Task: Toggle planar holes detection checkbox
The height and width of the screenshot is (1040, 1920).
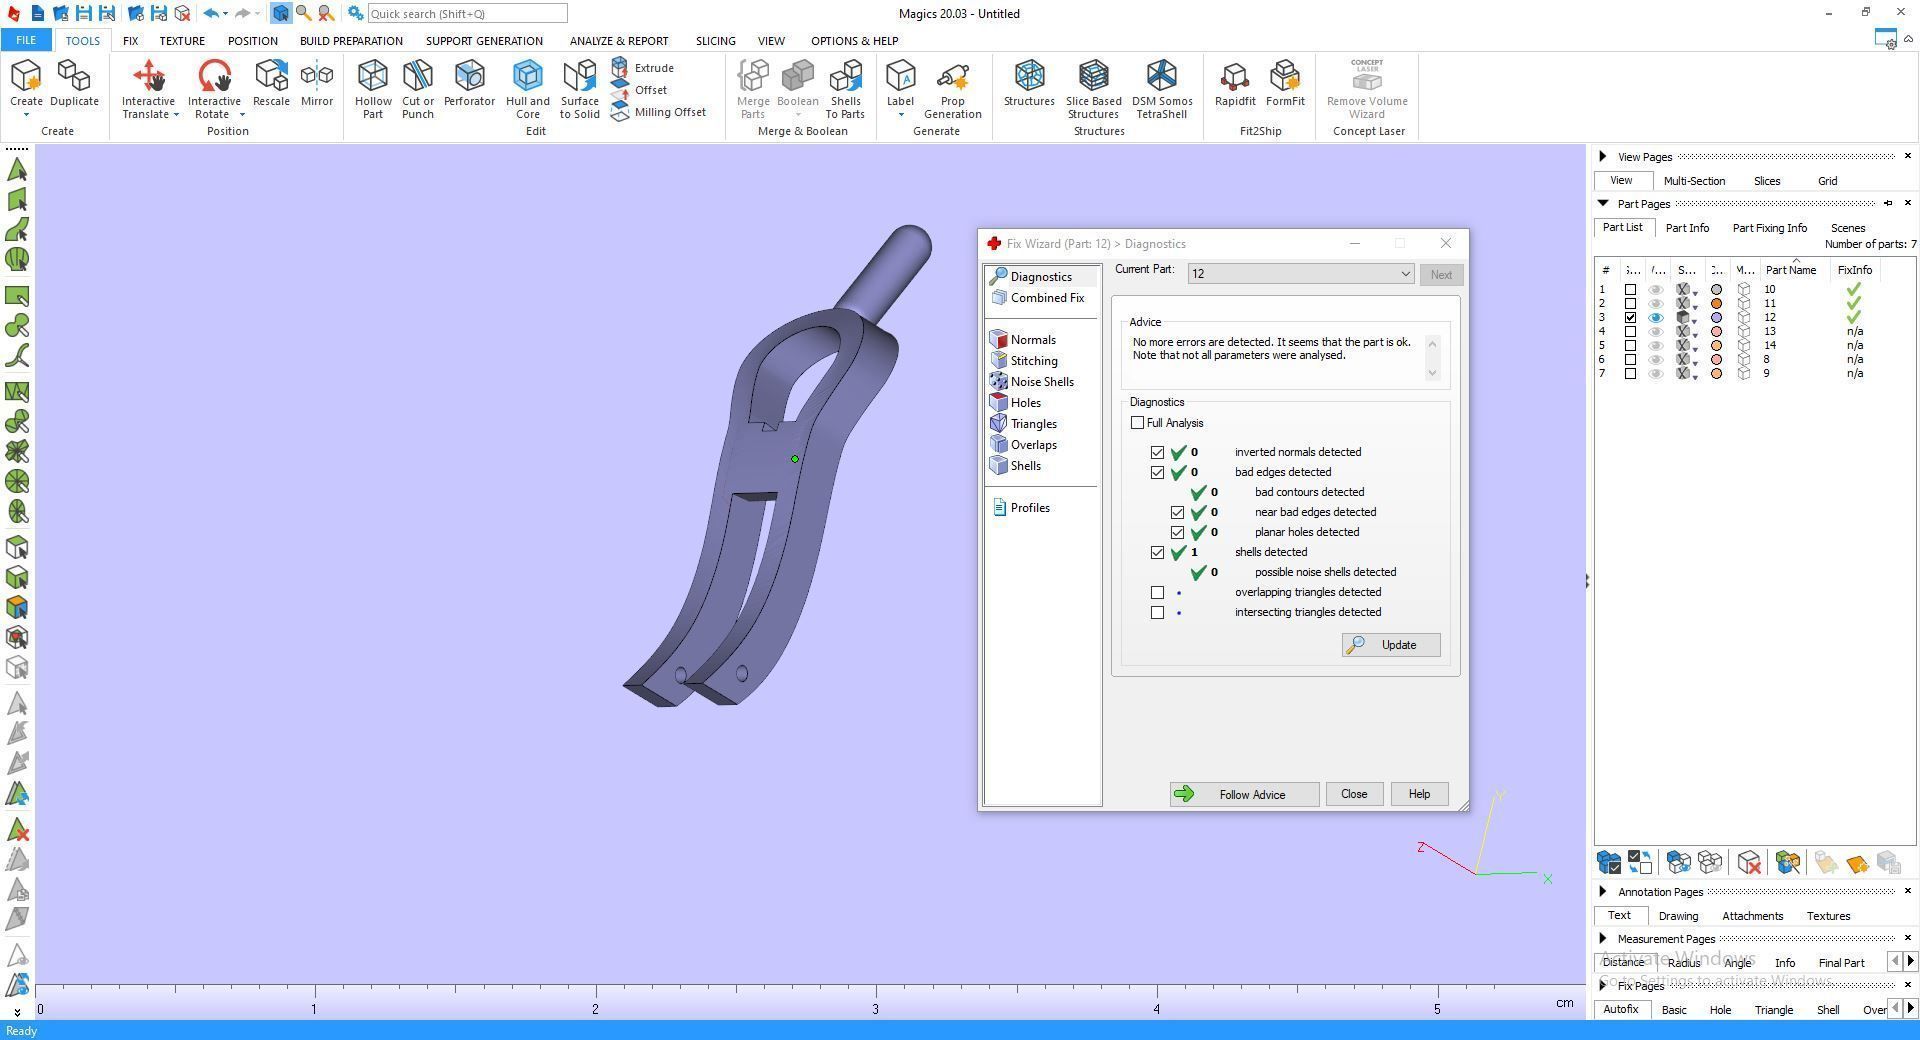Action: [x=1177, y=532]
